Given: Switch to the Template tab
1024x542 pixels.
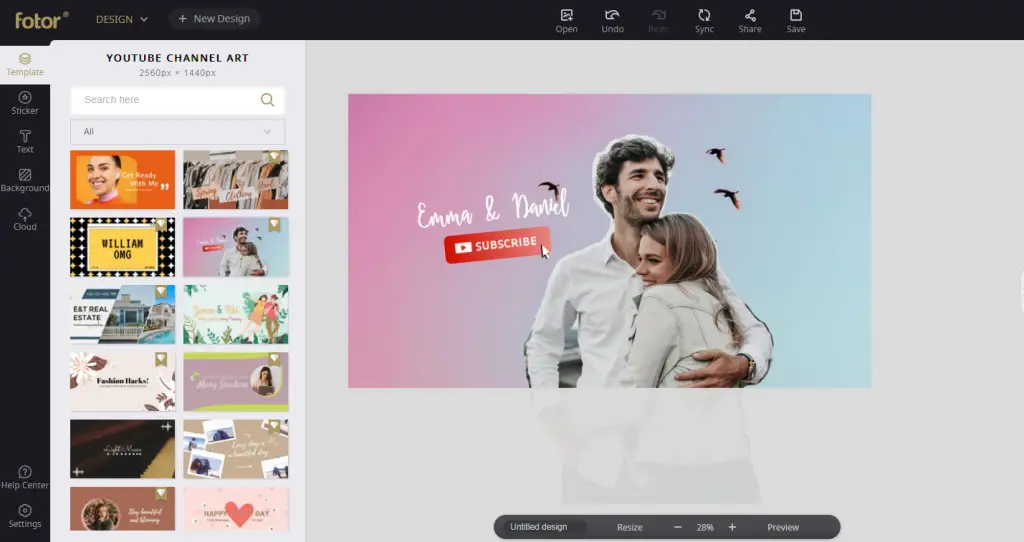Looking at the screenshot, I should click(25, 64).
